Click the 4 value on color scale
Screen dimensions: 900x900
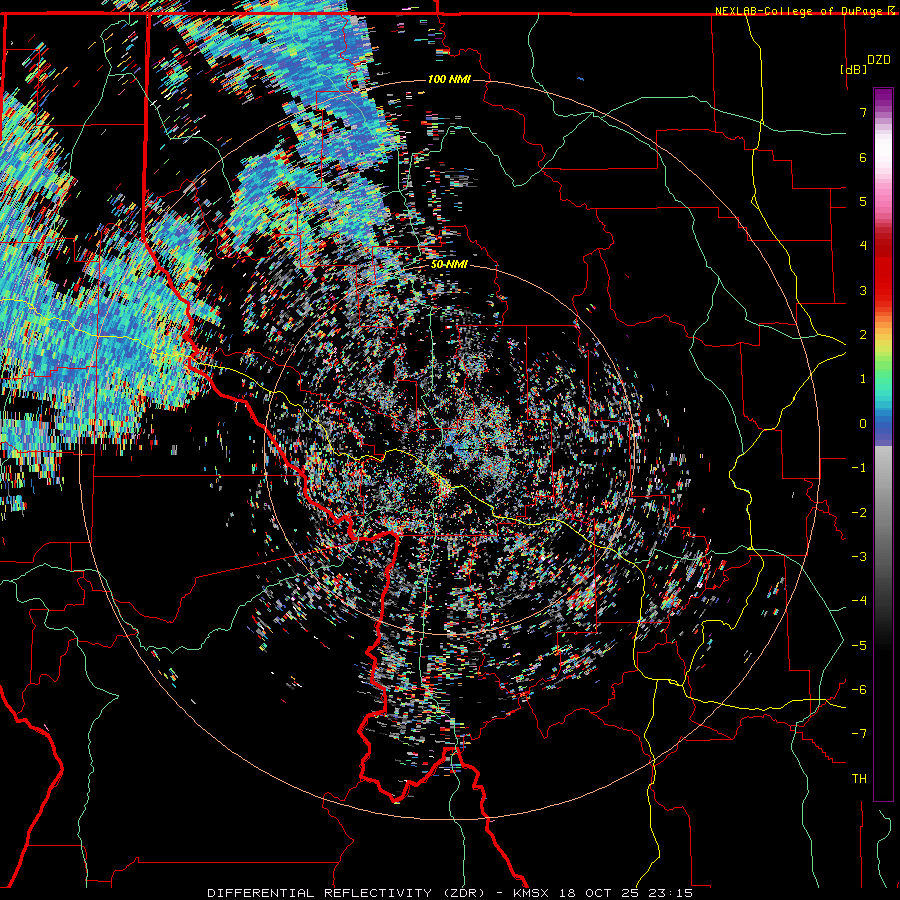pyautogui.click(x=863, y=246)
